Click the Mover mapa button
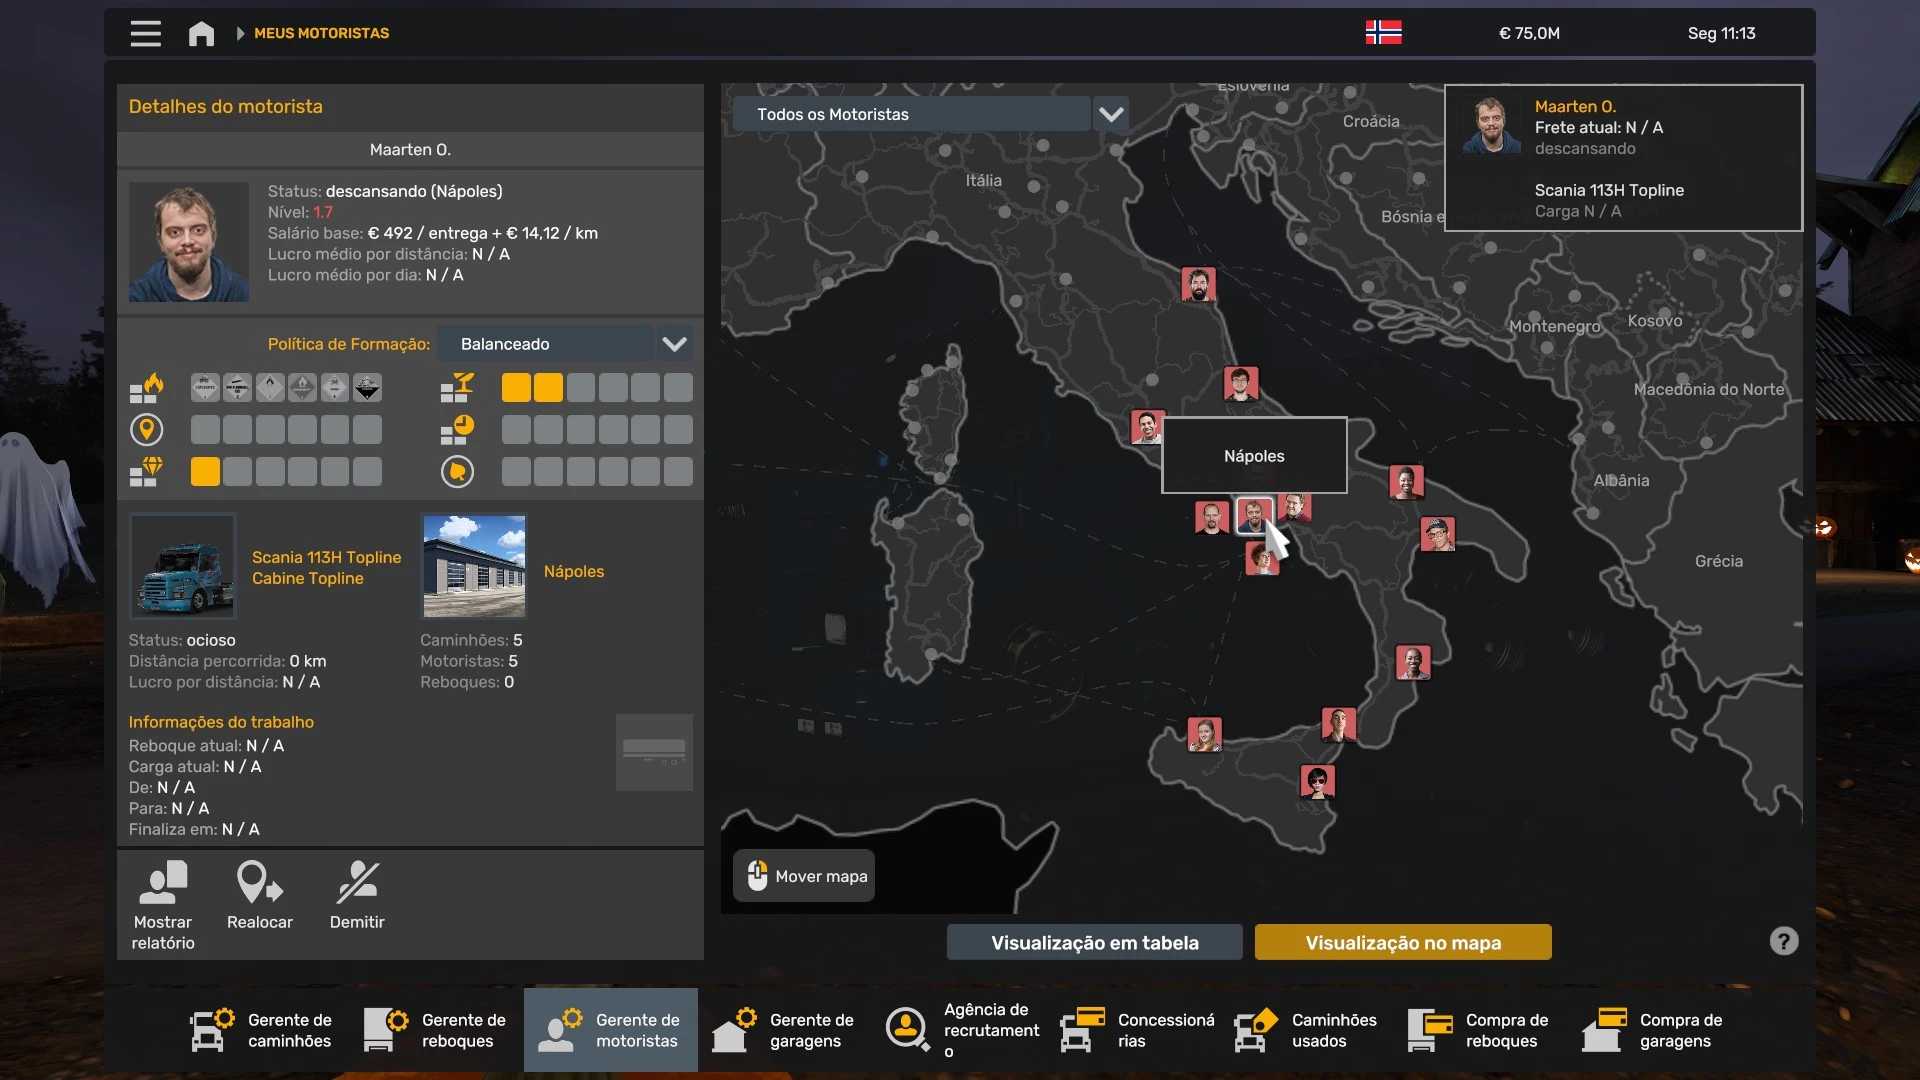Viewport: 1920px width, 1080px height. tap(804, 876)
